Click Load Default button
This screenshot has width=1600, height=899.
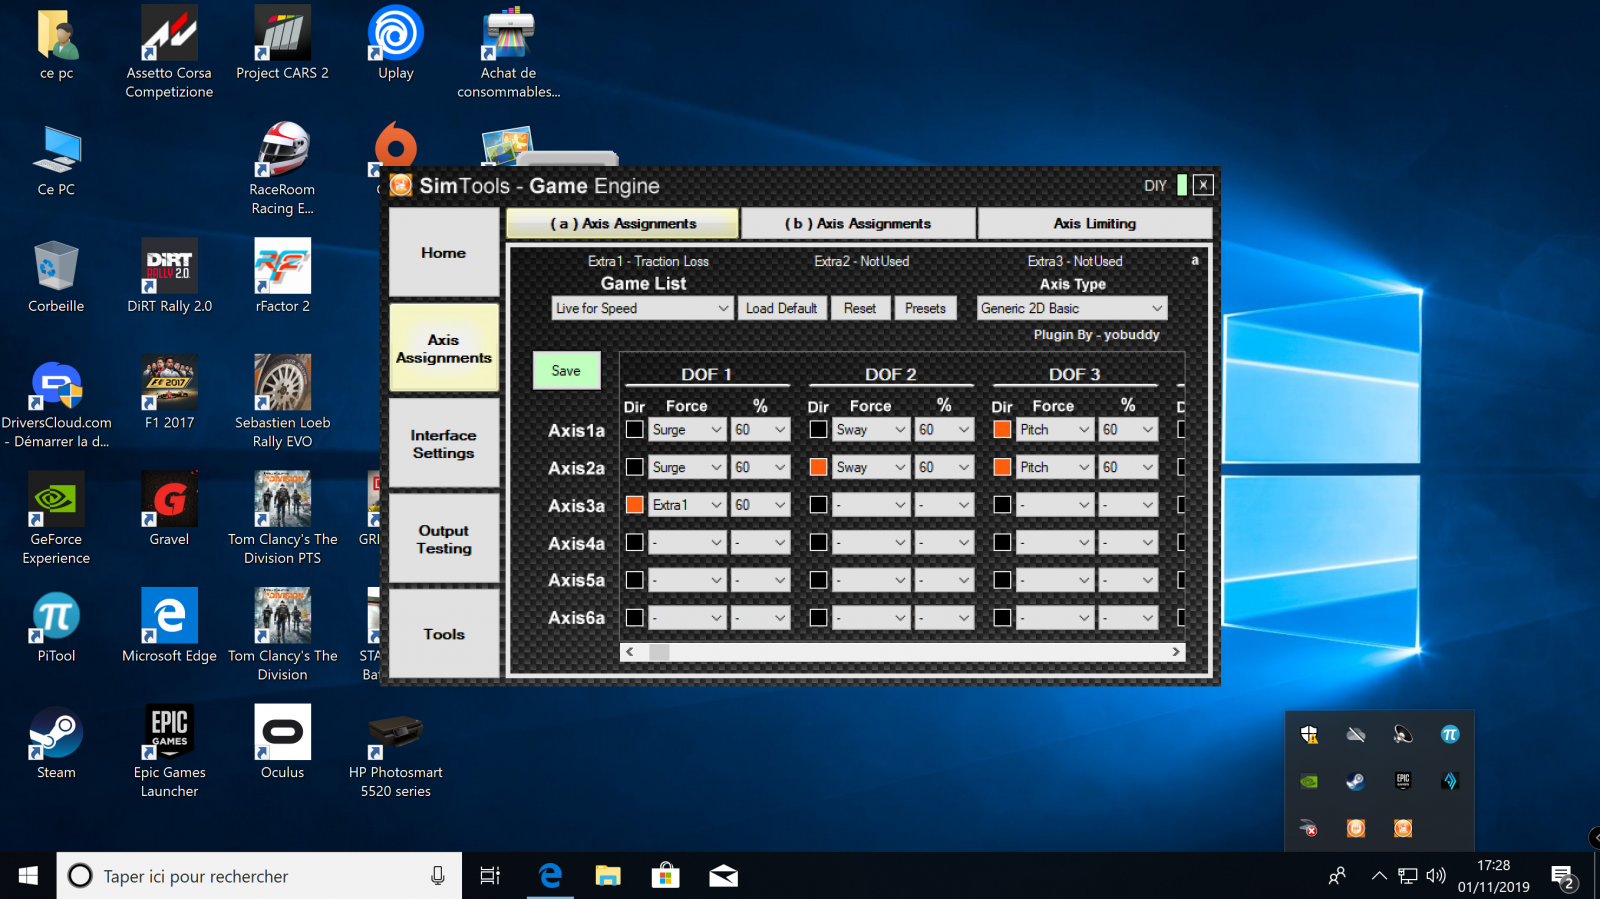[782, 308]
